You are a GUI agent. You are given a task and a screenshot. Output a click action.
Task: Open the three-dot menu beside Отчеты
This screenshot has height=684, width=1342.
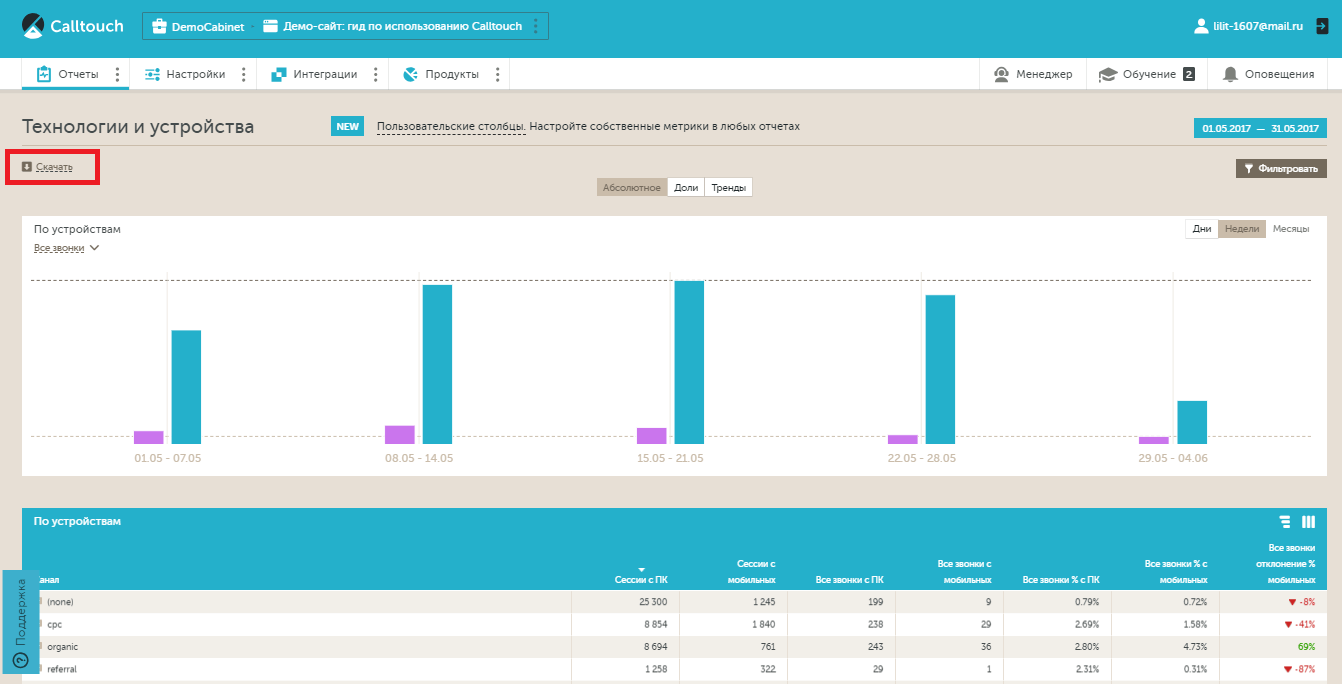click(117, 74)
